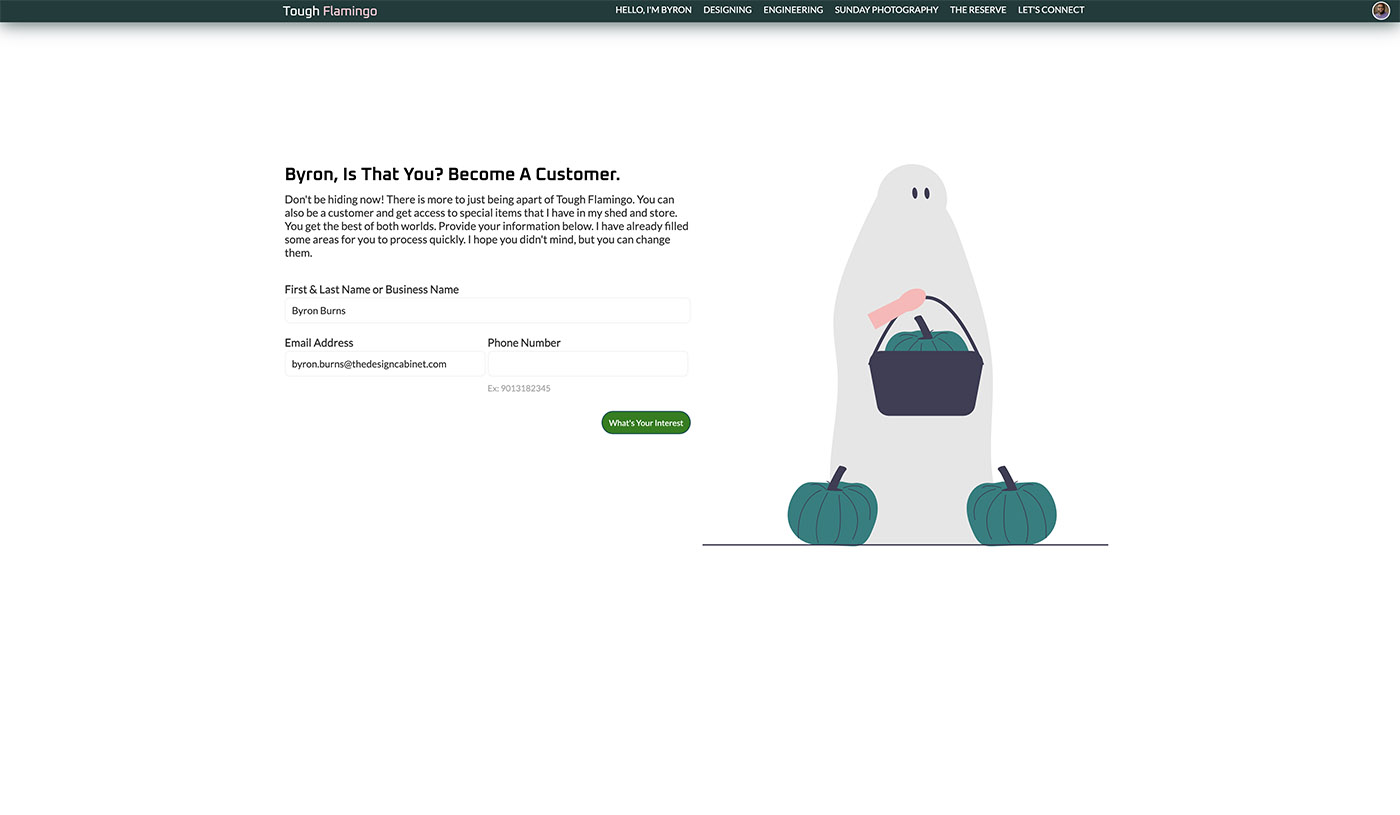Visit The Reserve page
The image size is (1400, 815).
[978, 10]
